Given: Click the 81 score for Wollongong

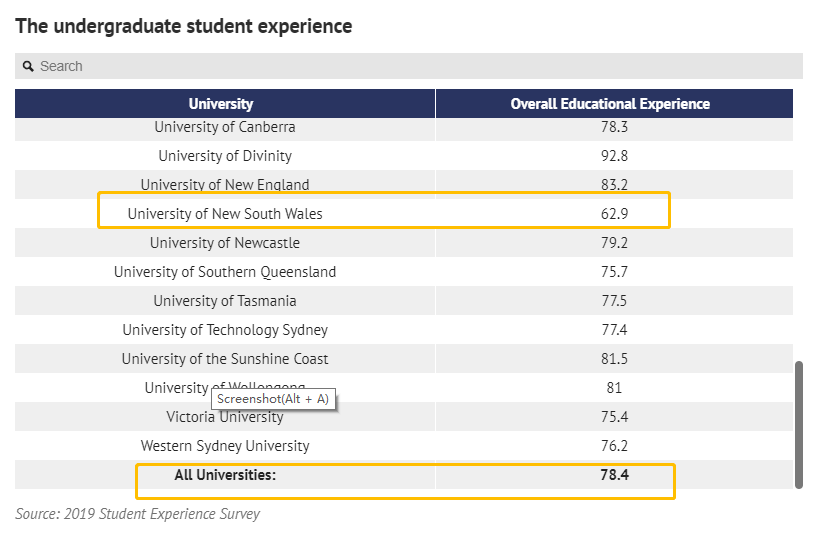Looking at the screenshot, I should point(614,388).
